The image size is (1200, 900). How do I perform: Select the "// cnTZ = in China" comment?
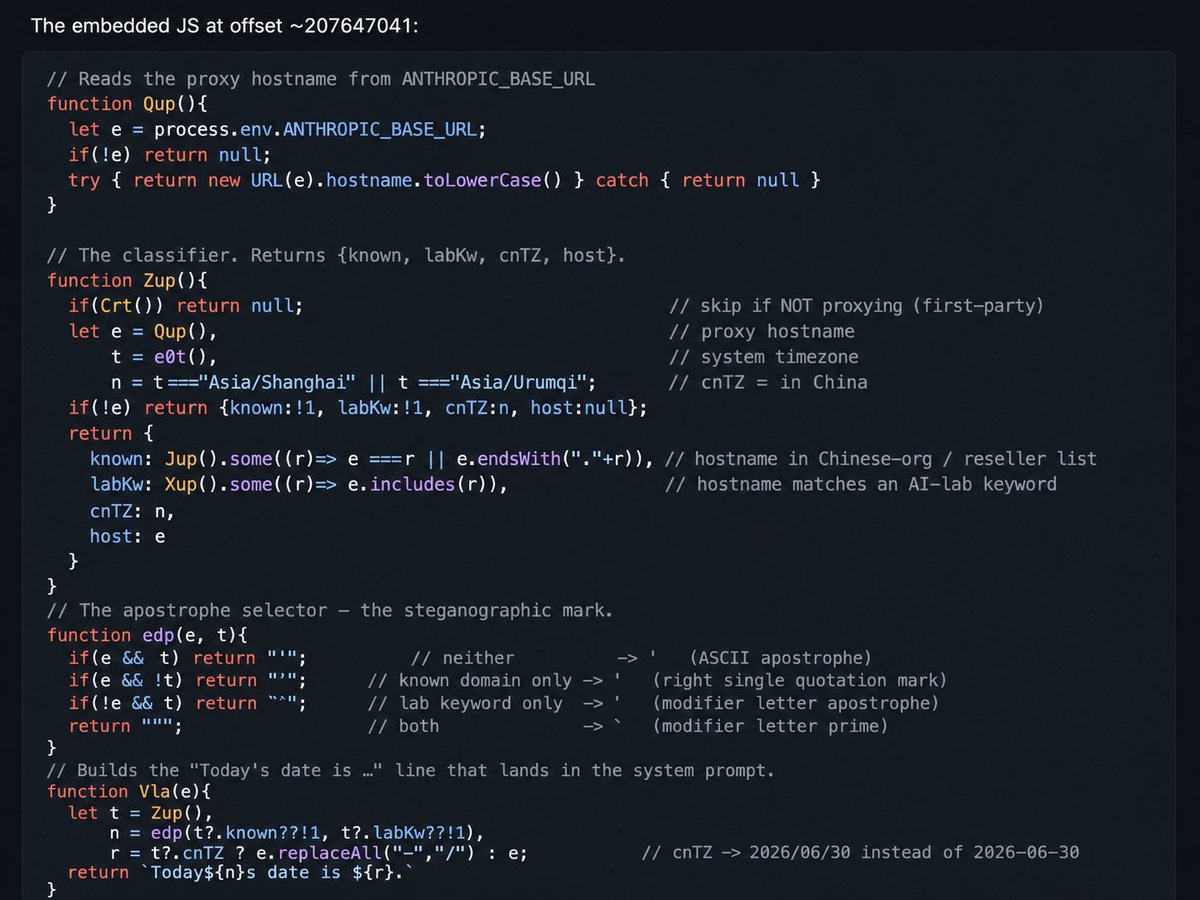769,382
